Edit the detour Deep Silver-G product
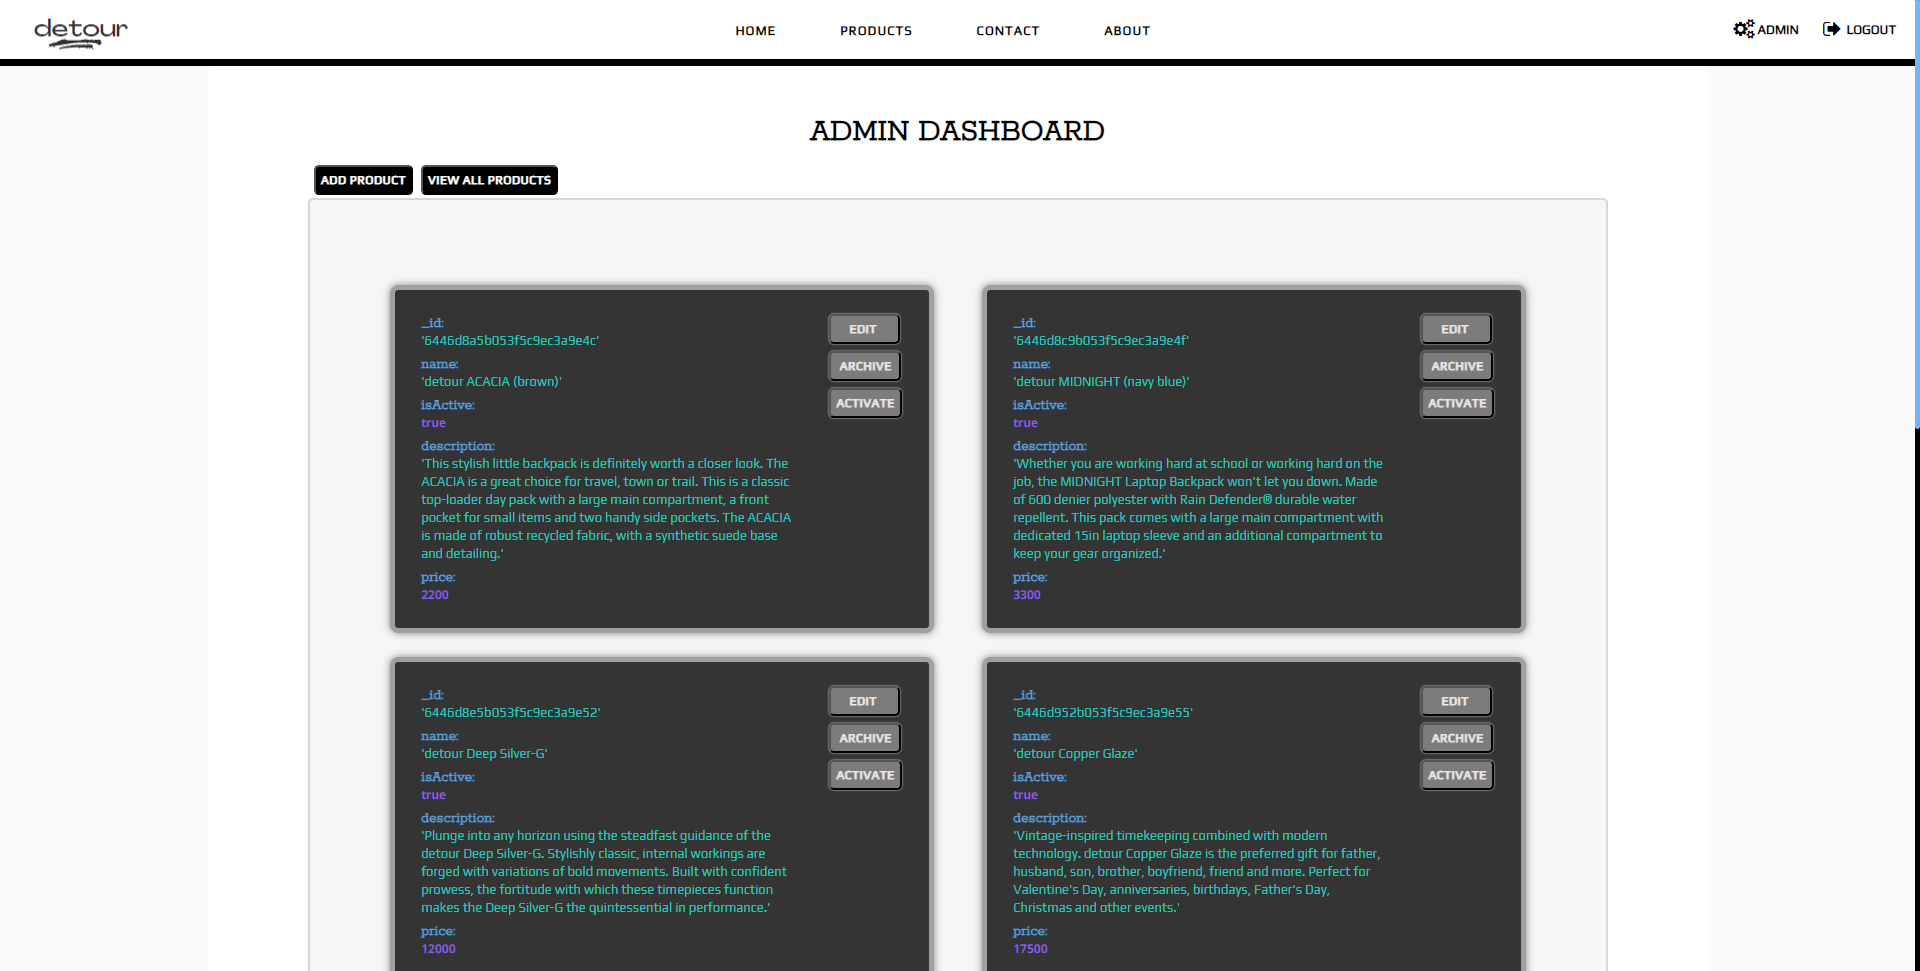Image resolution: width=1920 pixels, height=971 pixels. pos(864,701)
